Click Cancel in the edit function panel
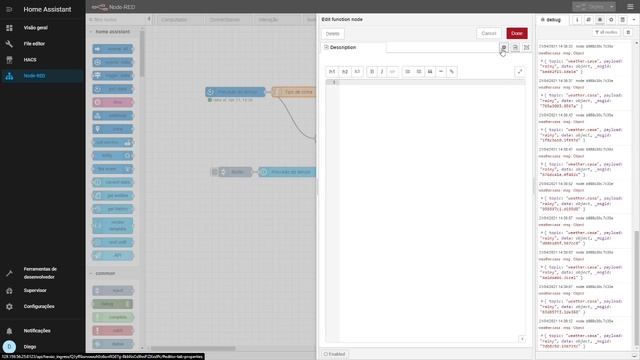This screenshot has height=360, width=640. pos(489,33)
